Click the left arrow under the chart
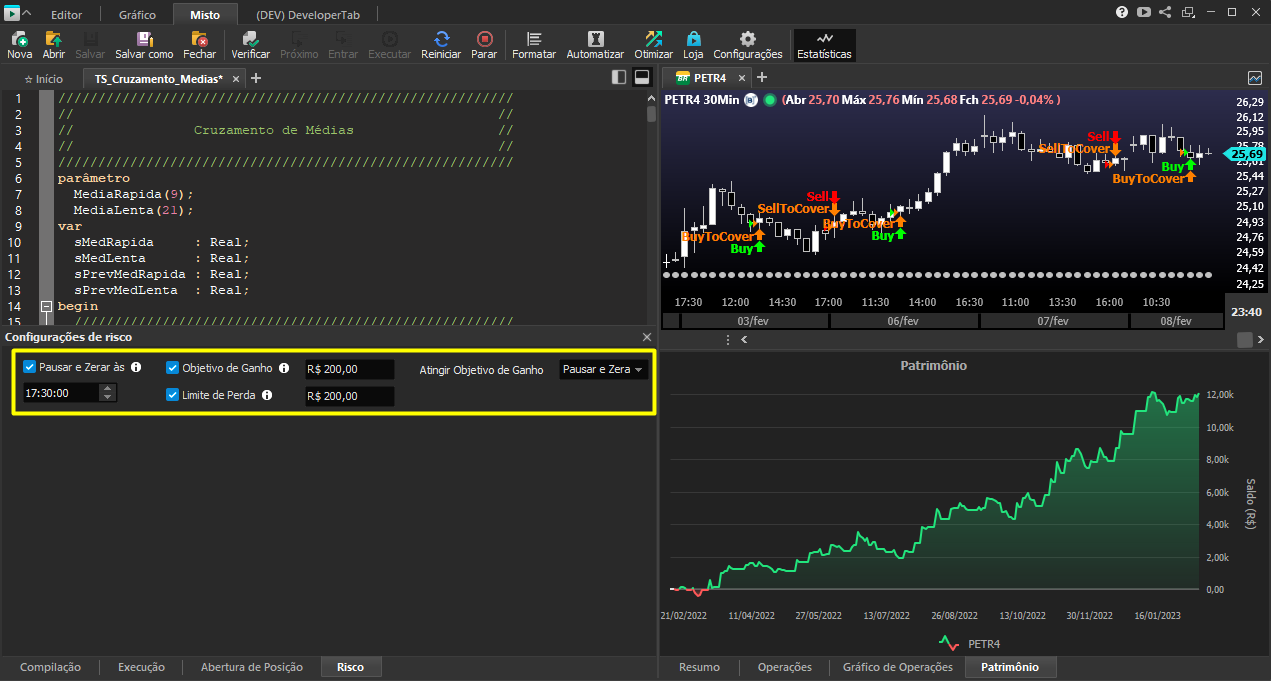 [743, 340]
